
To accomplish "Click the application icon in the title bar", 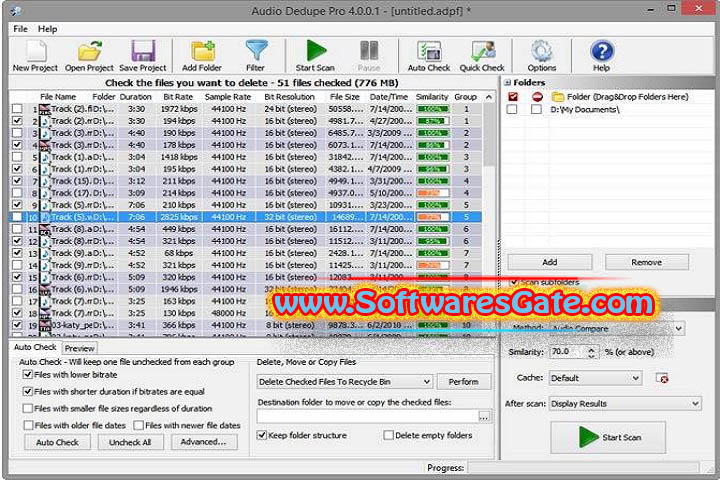I will click(x=16, y=11).
